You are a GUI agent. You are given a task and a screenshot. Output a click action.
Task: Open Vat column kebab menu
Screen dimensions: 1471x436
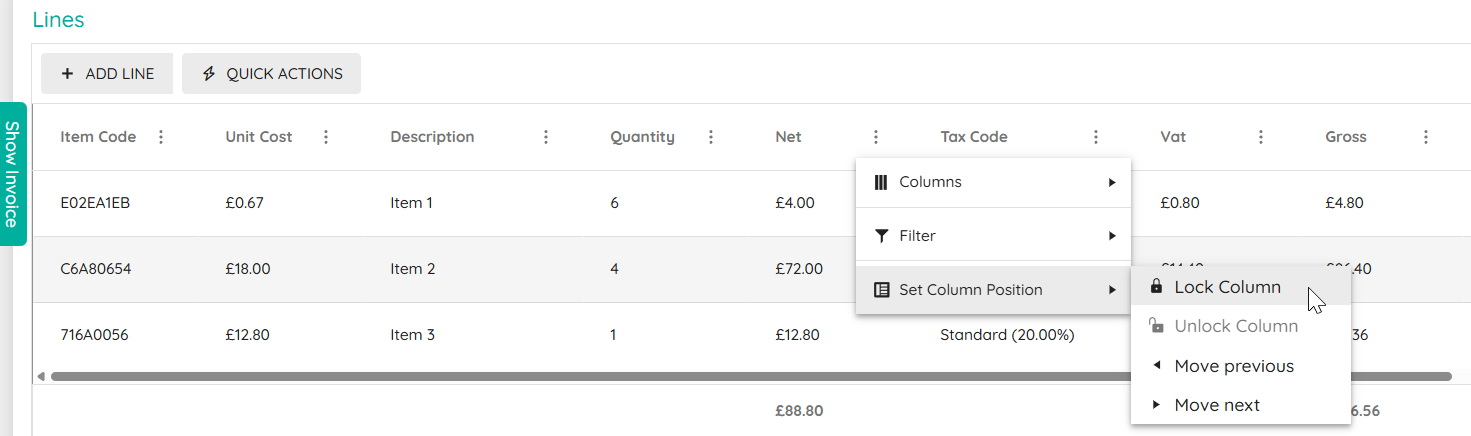pyautogui.click(x=1261, y=137)
